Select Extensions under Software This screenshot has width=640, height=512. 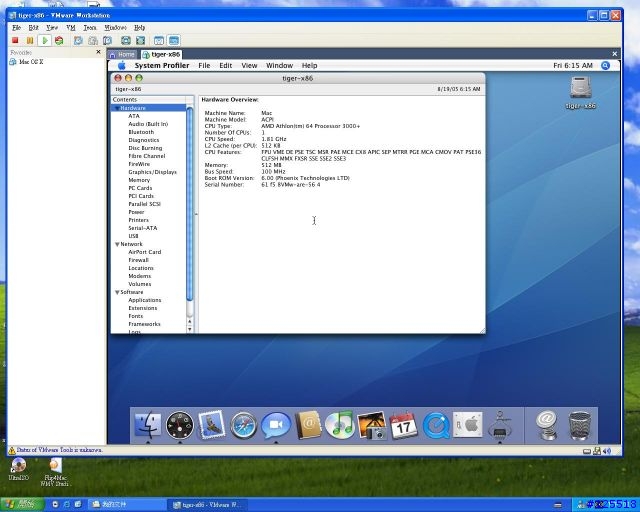coord(142,308)
